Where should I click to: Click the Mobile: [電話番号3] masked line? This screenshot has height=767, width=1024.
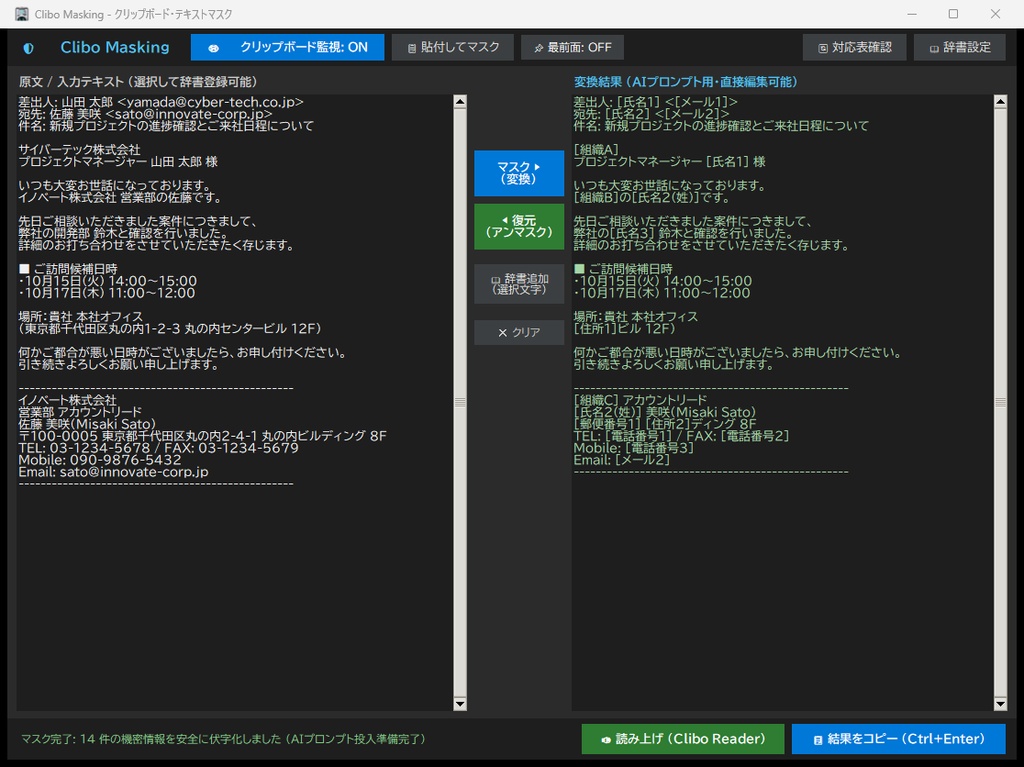click(x=633, y=448)
